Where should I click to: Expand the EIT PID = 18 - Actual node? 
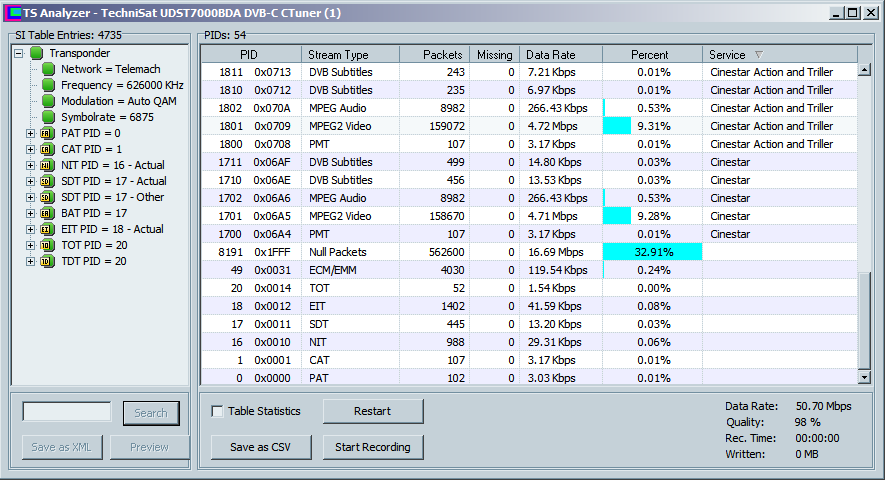click(30, 229)
